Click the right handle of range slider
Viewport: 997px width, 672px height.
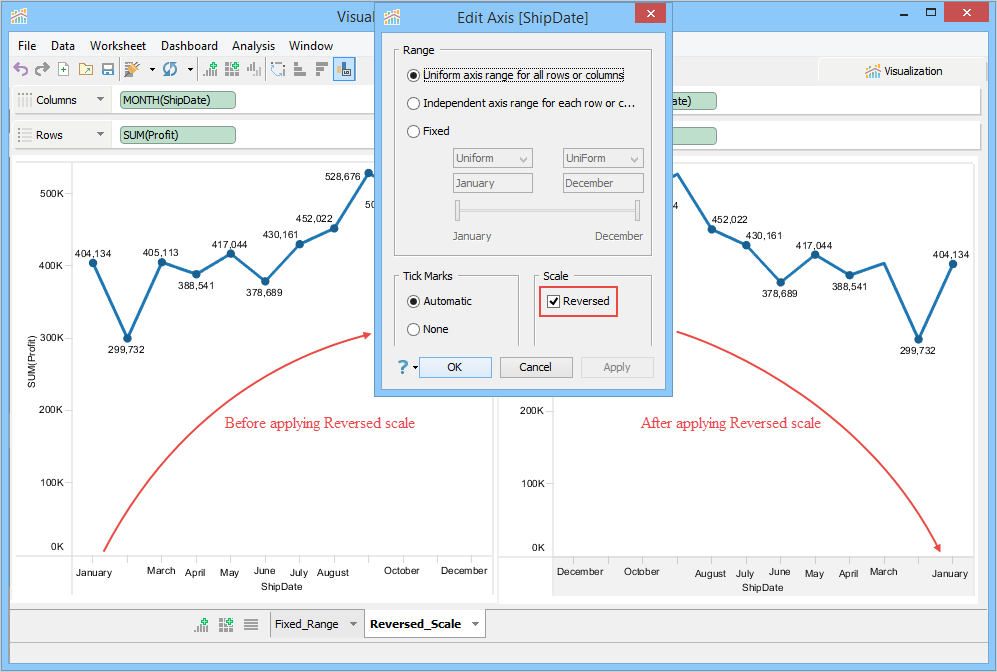click(x=637, y=210)
